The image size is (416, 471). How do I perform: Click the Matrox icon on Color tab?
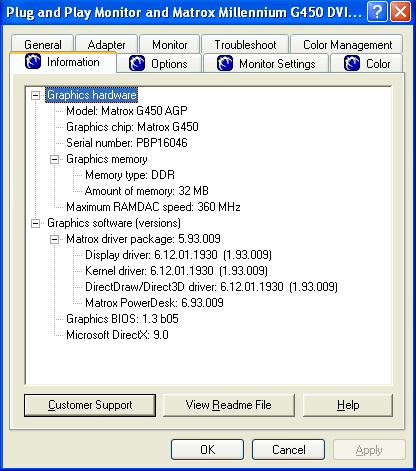pos(352,63)
